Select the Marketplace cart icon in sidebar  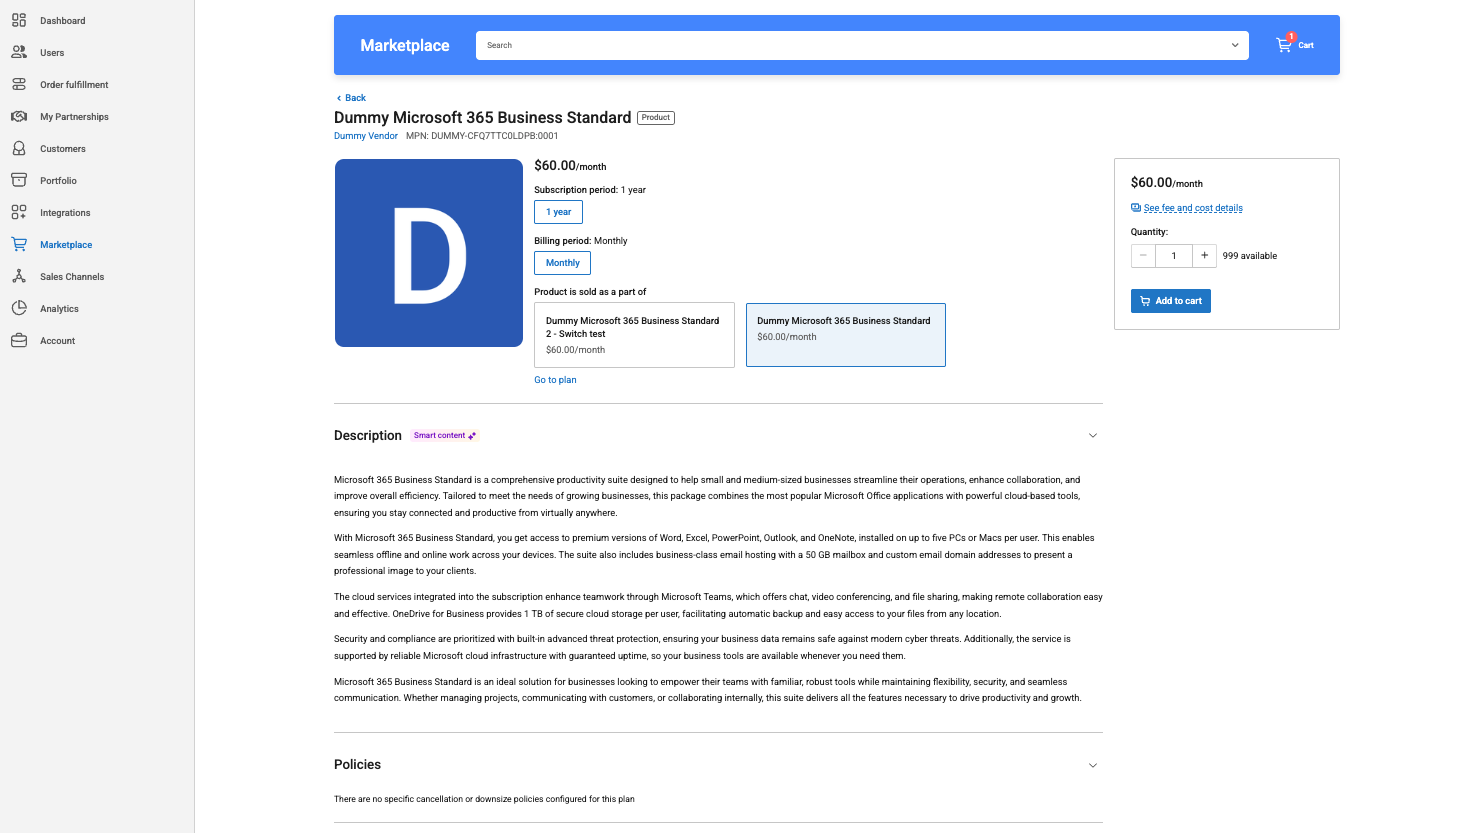click(19, 244)
